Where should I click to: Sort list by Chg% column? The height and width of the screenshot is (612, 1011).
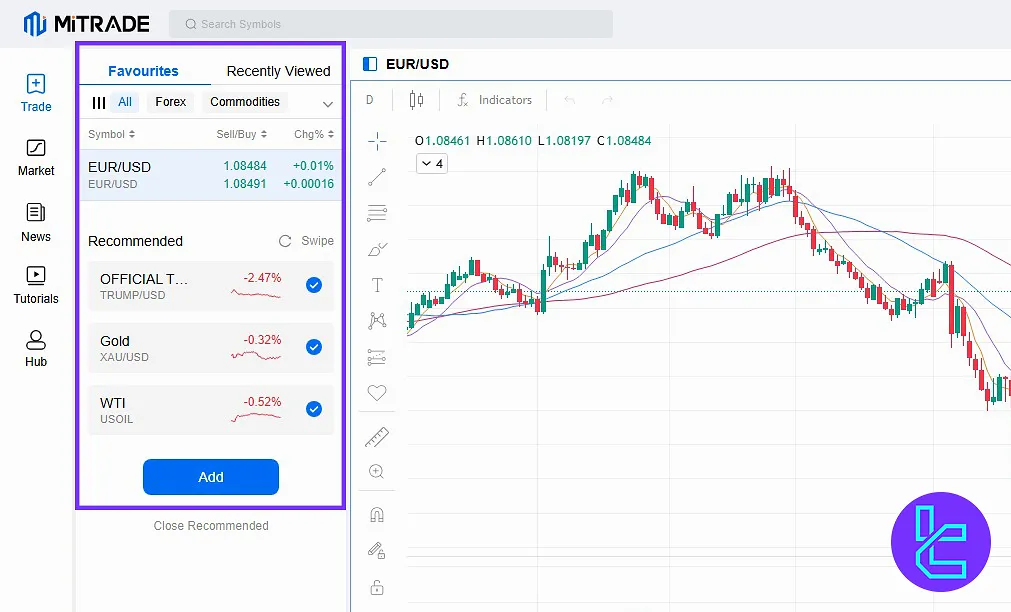[x=314, y=134]
